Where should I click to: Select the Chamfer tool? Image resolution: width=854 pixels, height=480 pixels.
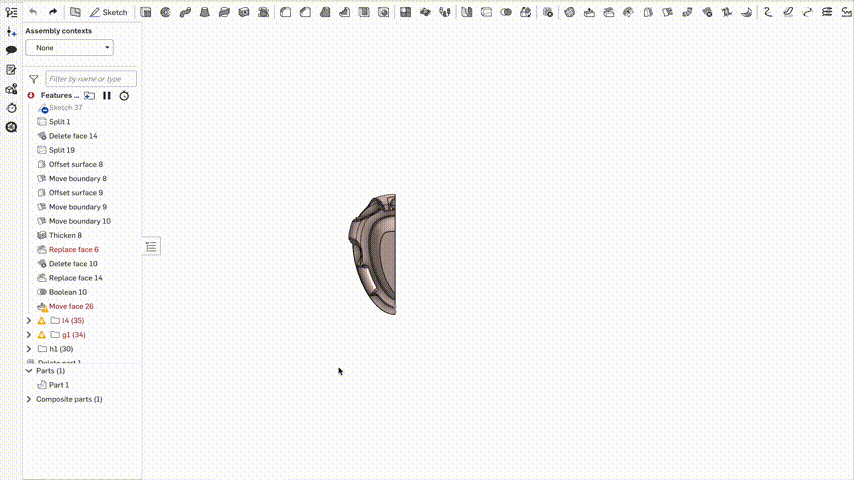305,12
